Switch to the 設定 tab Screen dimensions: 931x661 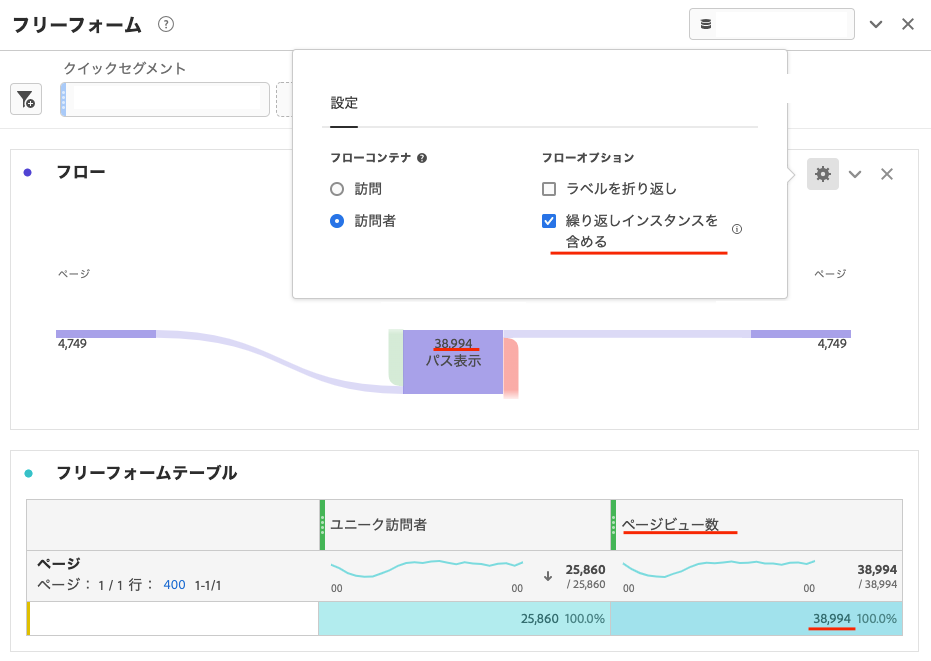344,103
